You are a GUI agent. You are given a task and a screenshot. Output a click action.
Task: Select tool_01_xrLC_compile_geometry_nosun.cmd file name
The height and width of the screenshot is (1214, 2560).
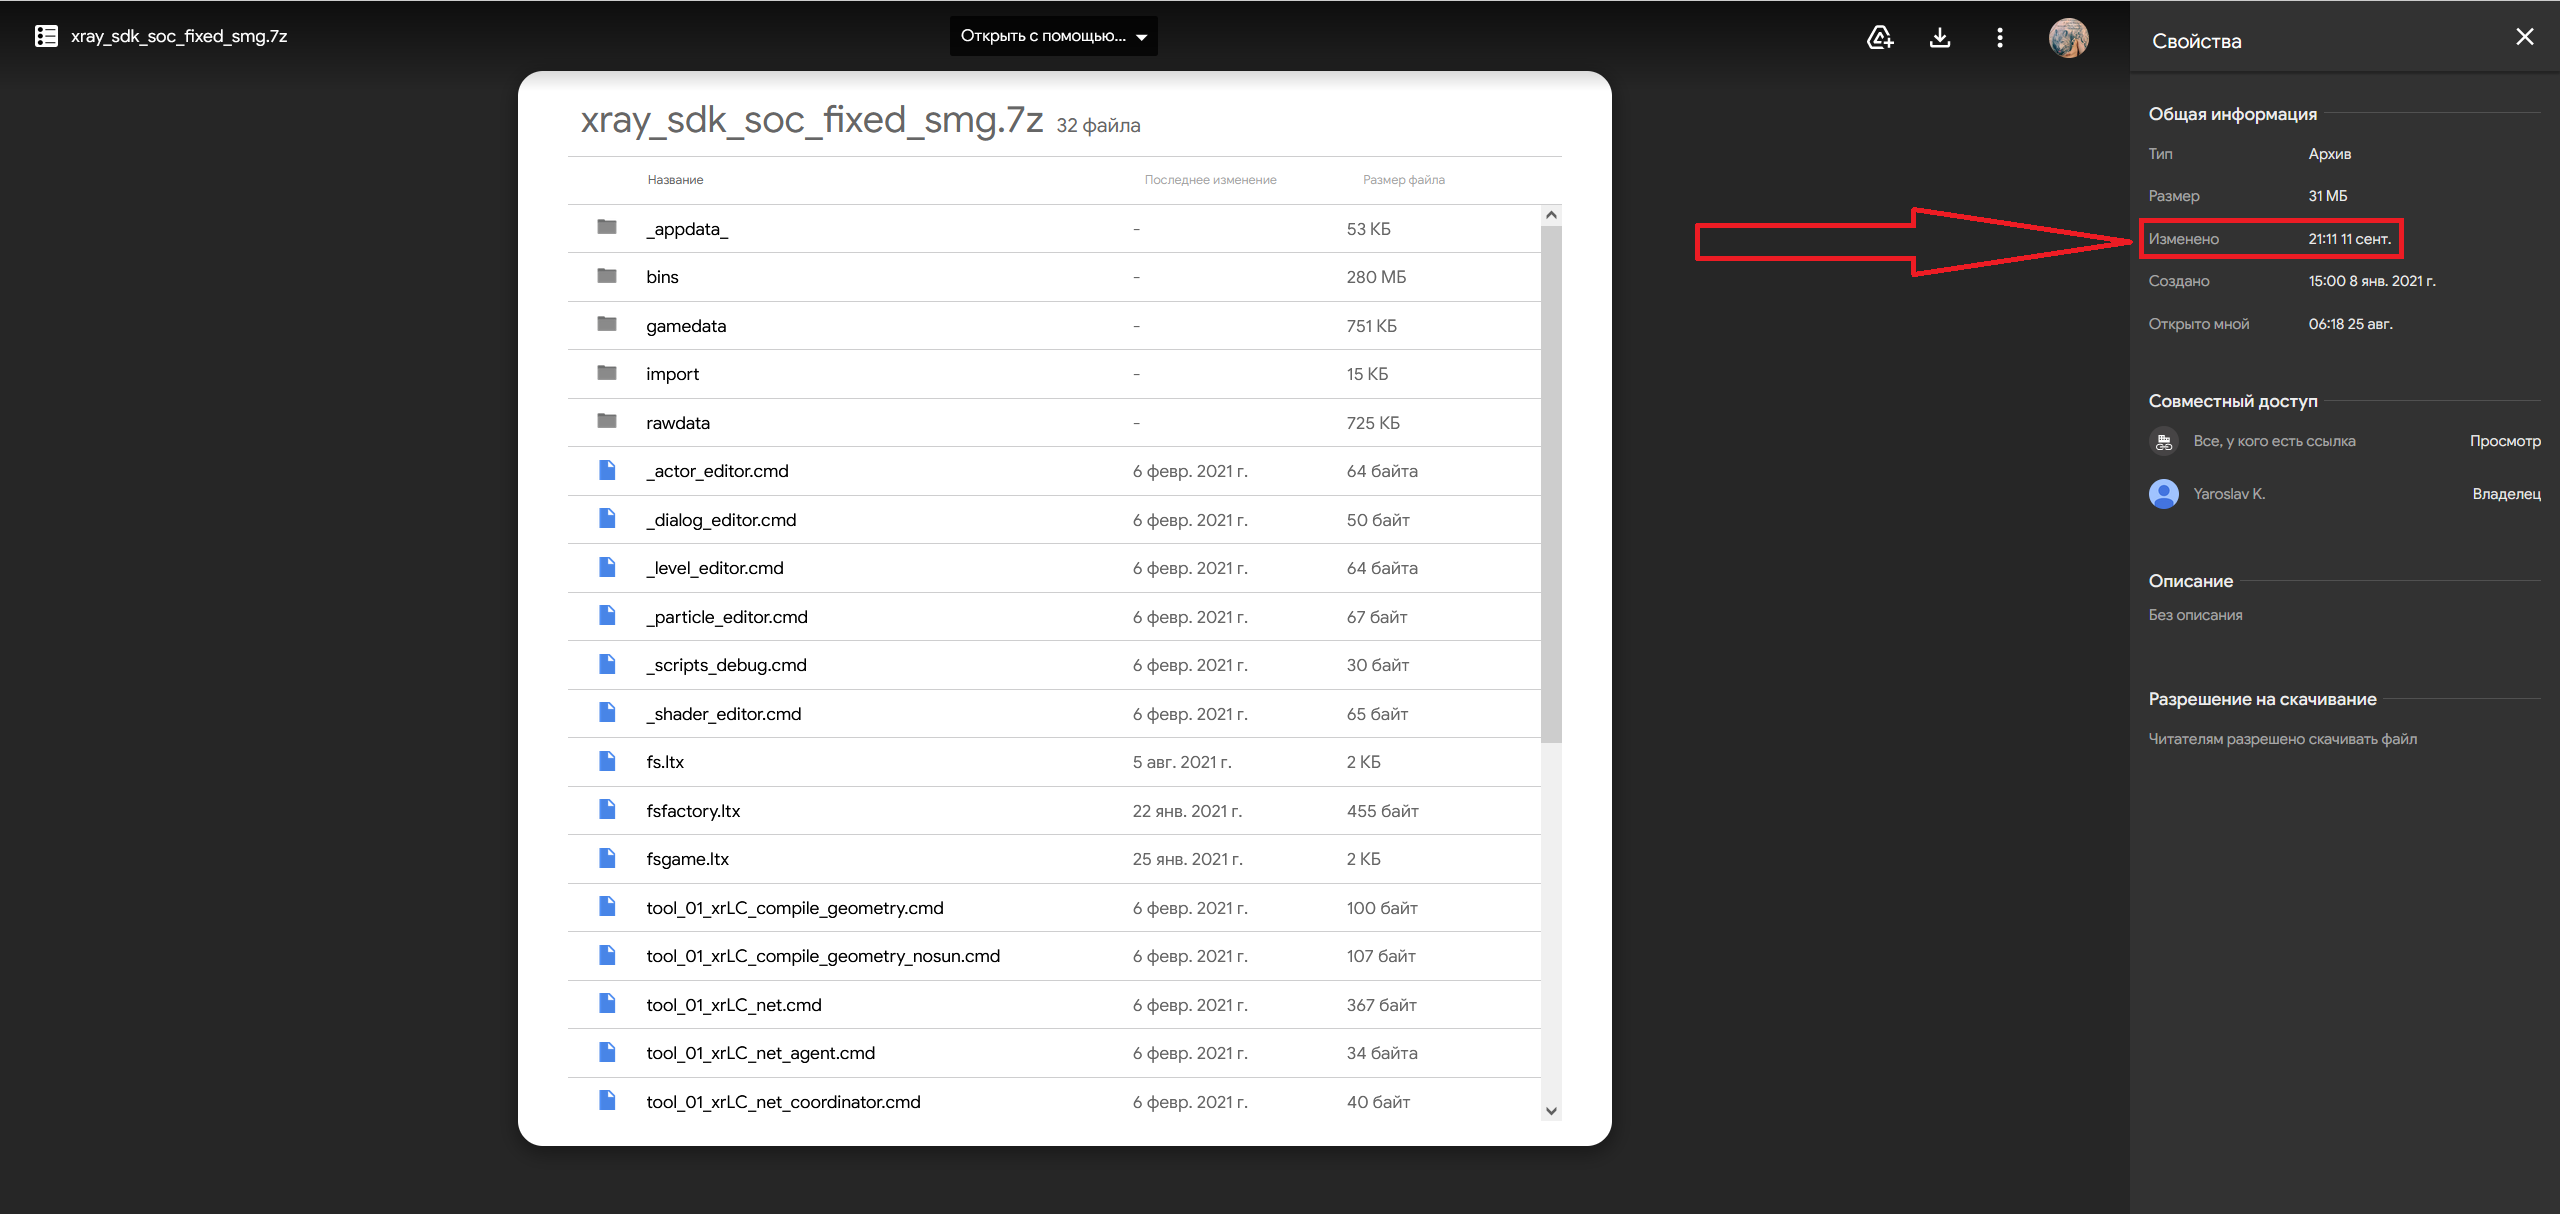pyautogui.click(x=823, y=956)
